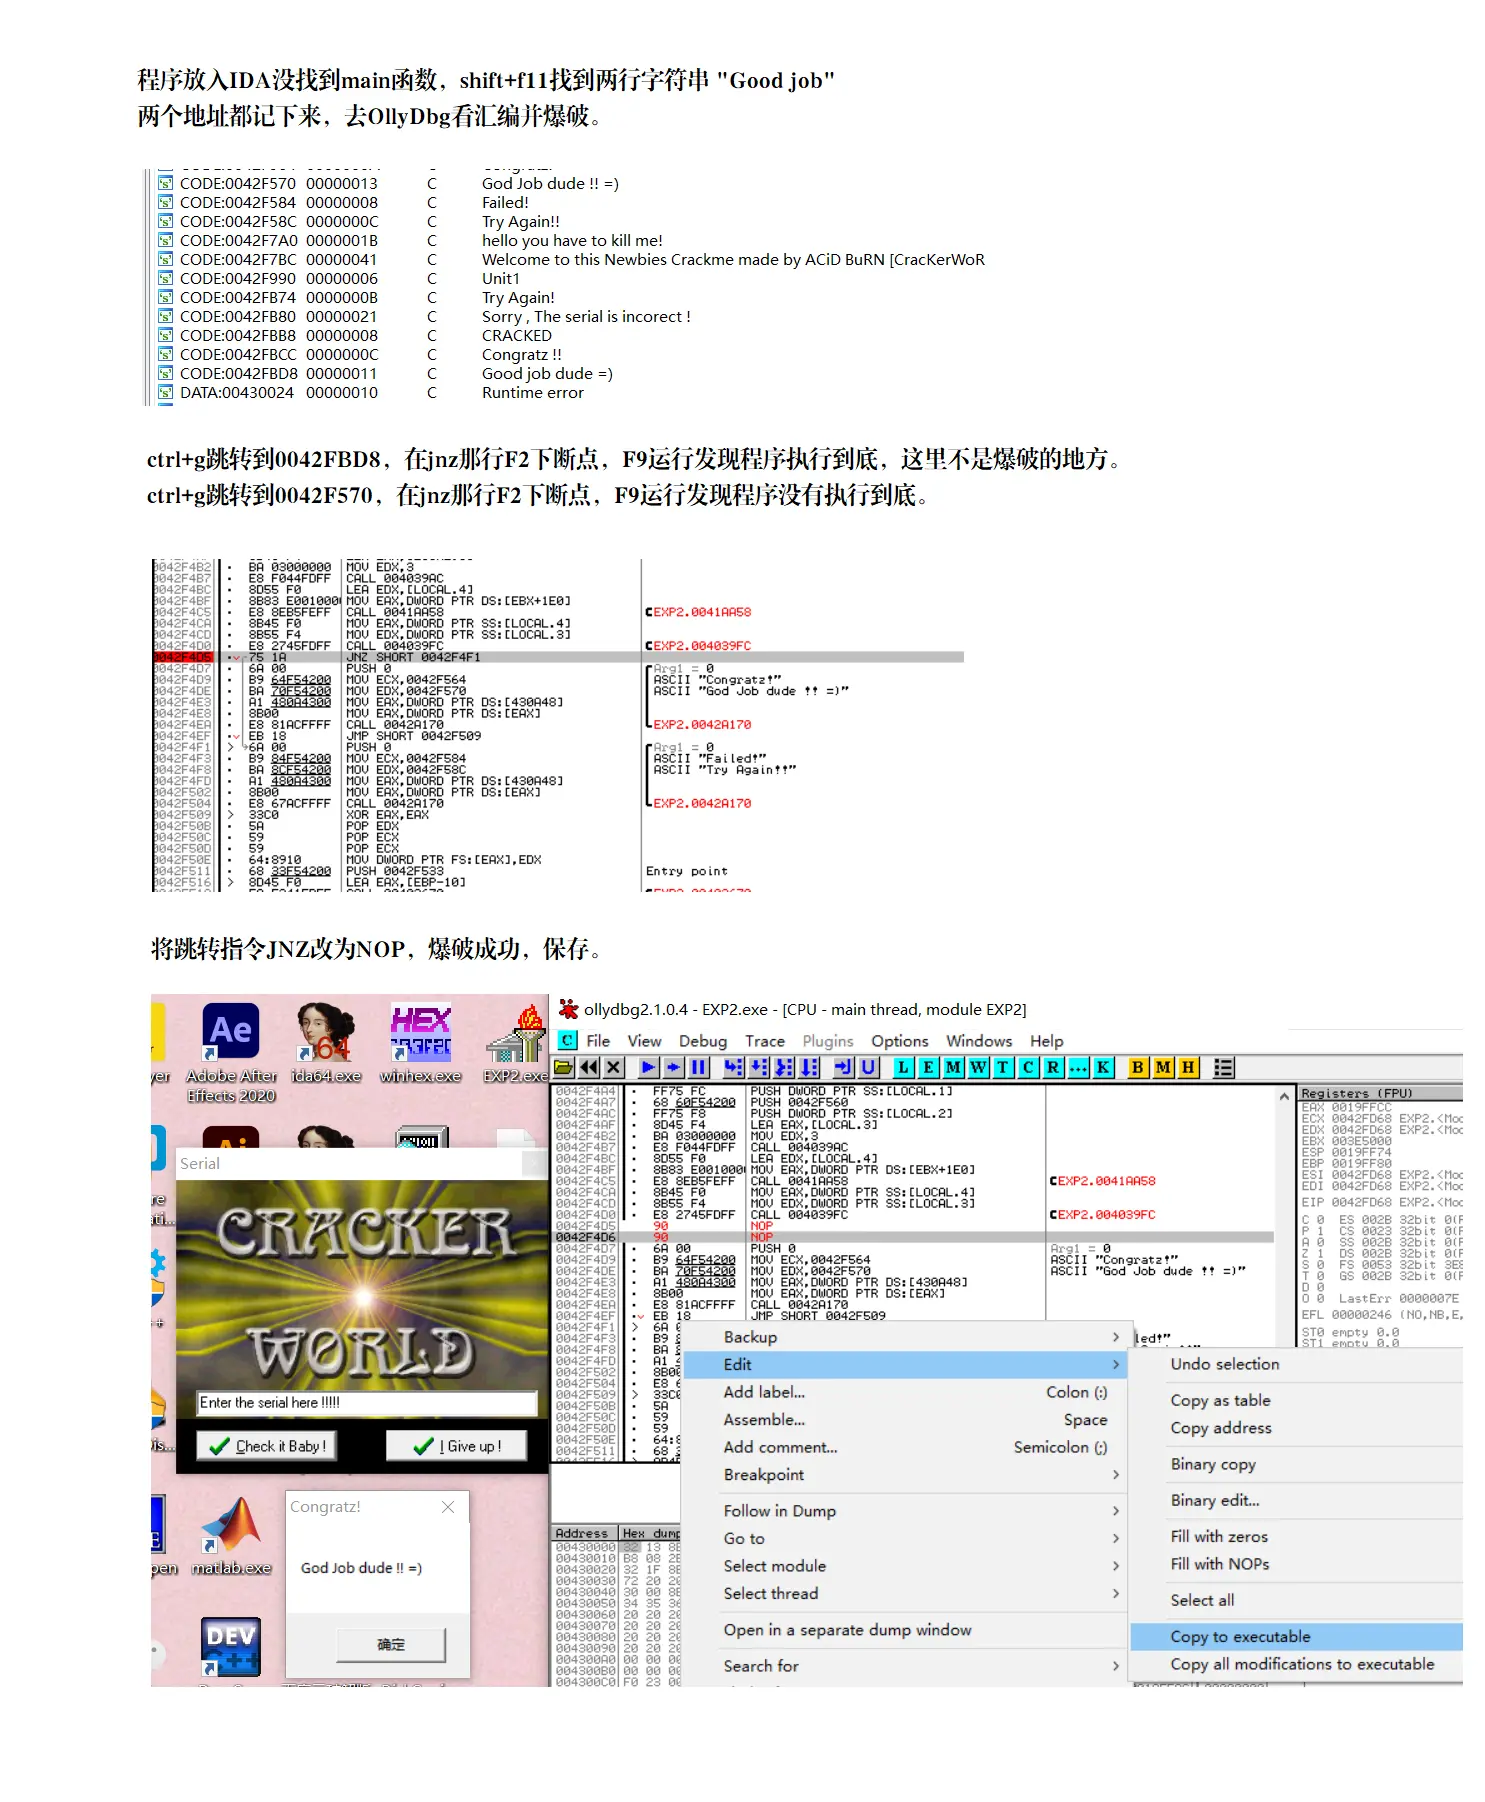Click the Trace into toolbar icon

click(x=784, y=1067)
